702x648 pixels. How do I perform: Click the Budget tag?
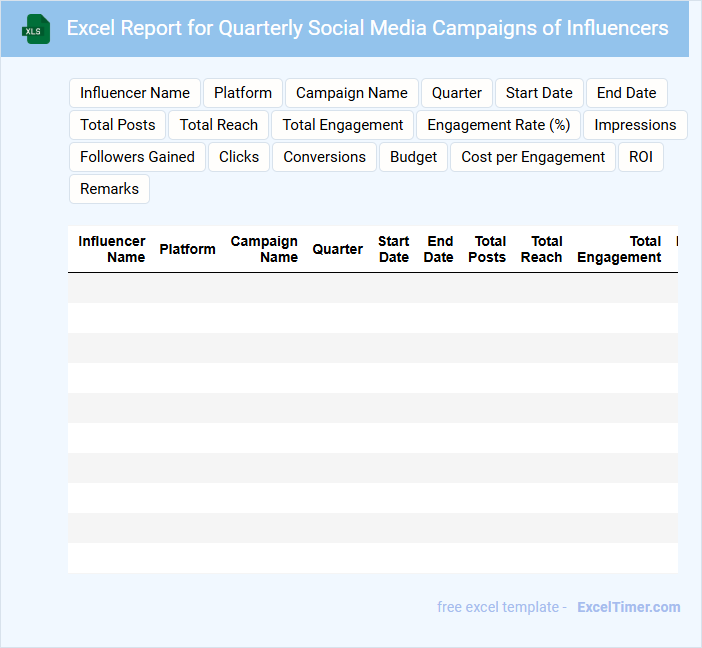tap(414, 157)
